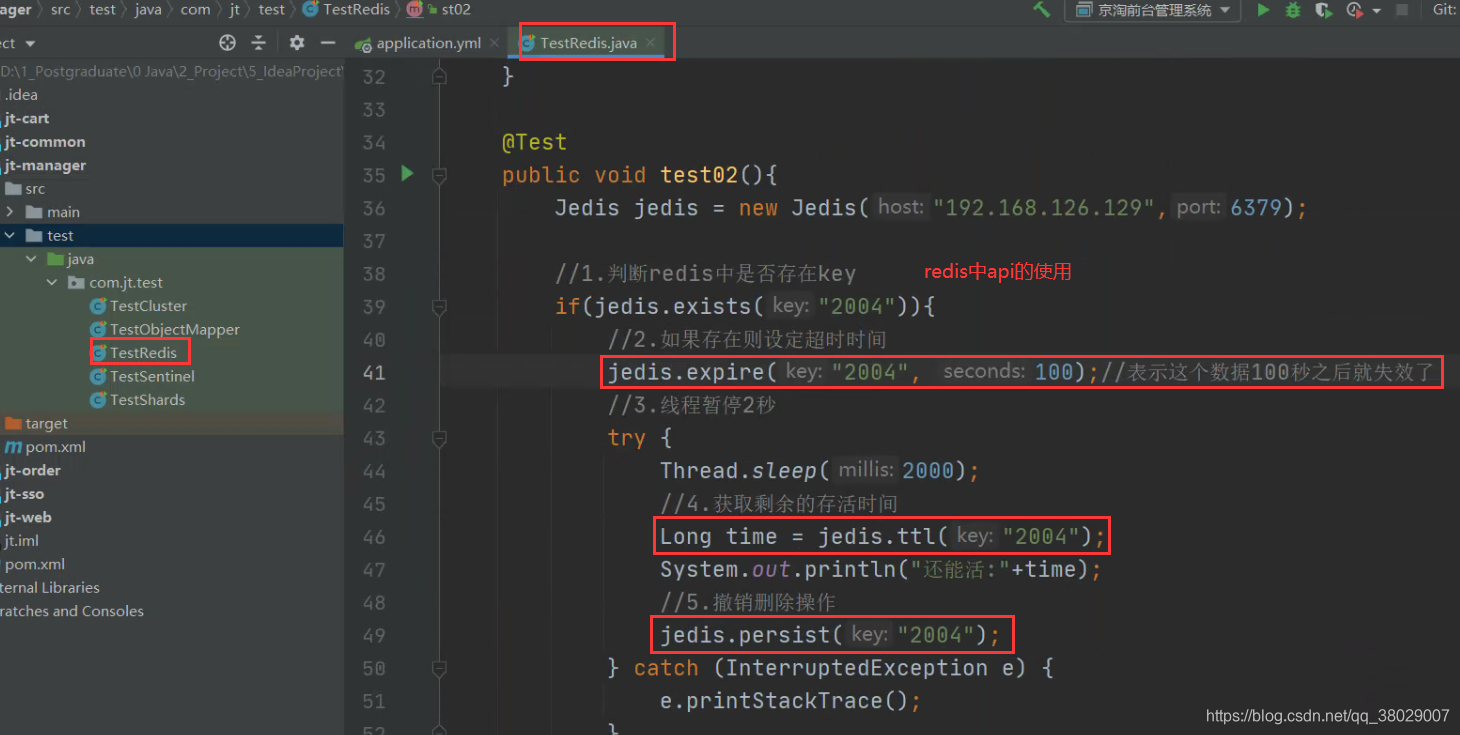Click the Profiler run icon
The image size is (1460, 735).
coord(1354,10)
